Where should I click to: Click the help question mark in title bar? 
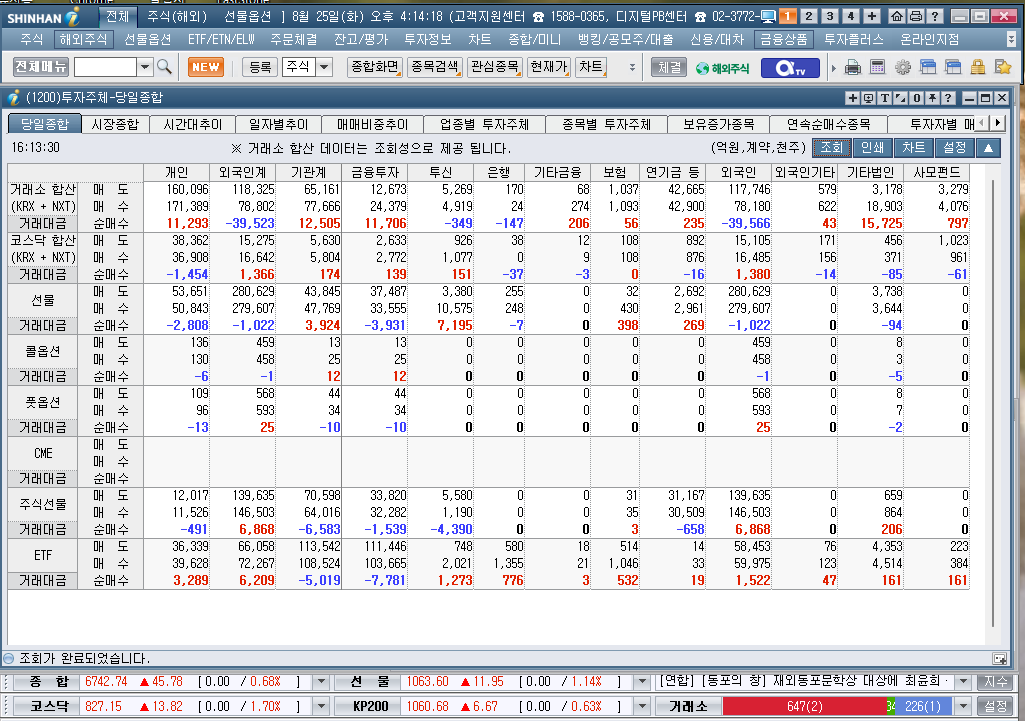click(935, 16)
